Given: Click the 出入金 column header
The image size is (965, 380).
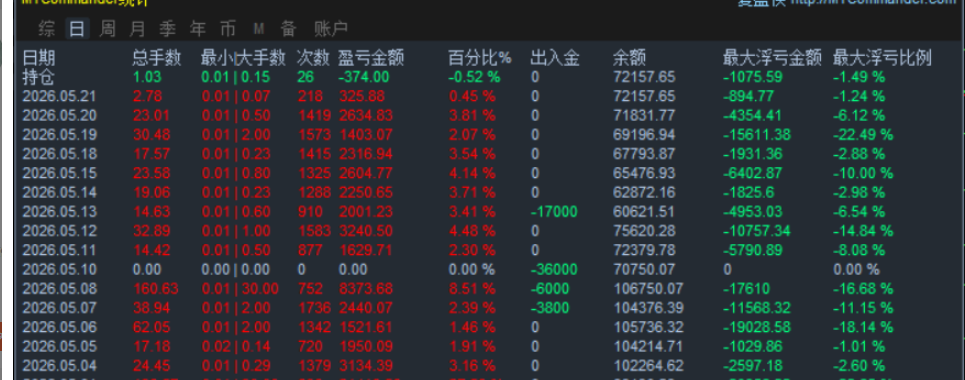Looking at the screenshot, I should [555, 58].
